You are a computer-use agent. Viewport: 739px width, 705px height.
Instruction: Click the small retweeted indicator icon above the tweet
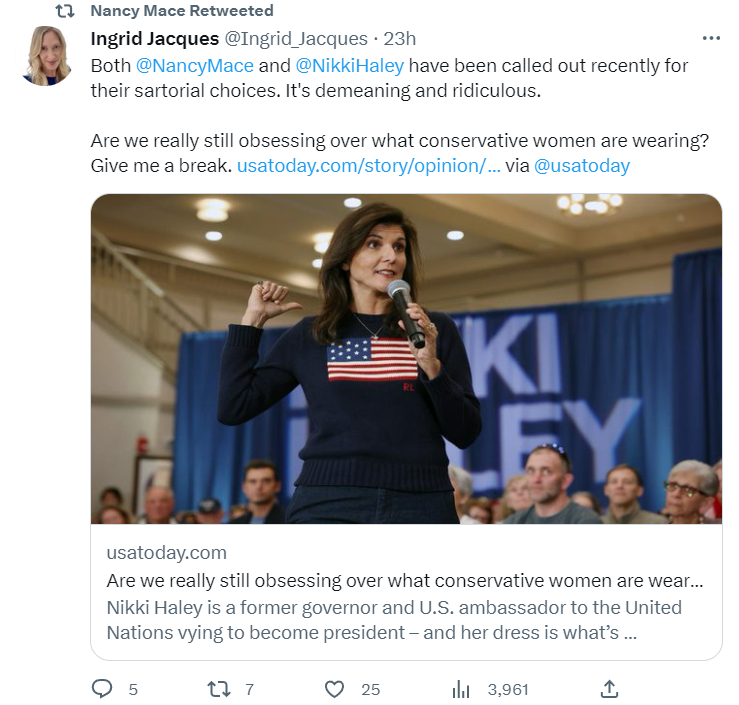click(x=64, y=11)
